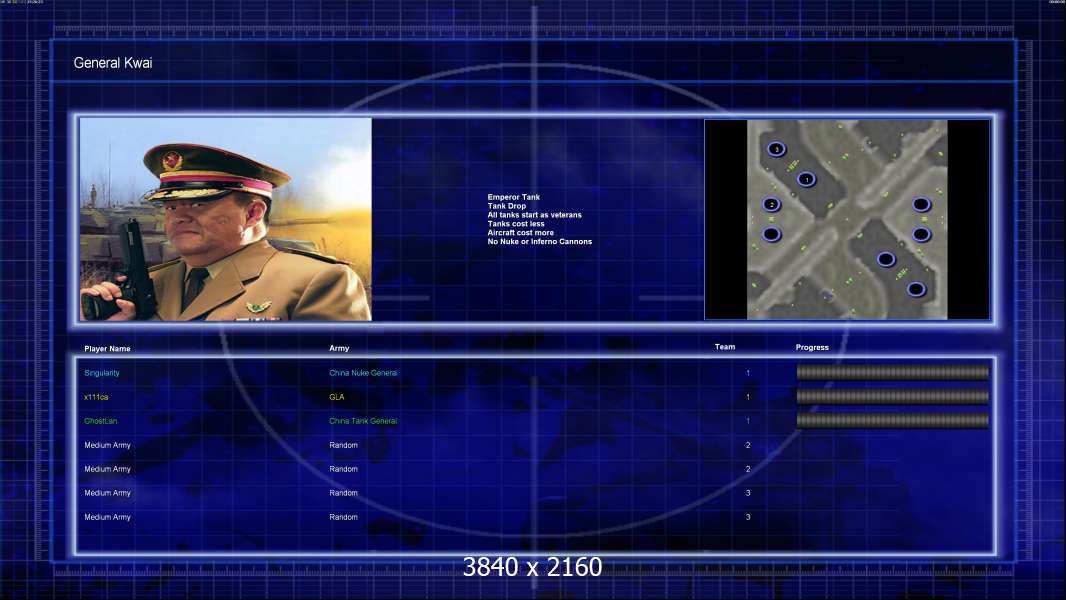Click the 'Army' column header
This screenshot has height=600, width=1066.
click(x=339, y=348)
